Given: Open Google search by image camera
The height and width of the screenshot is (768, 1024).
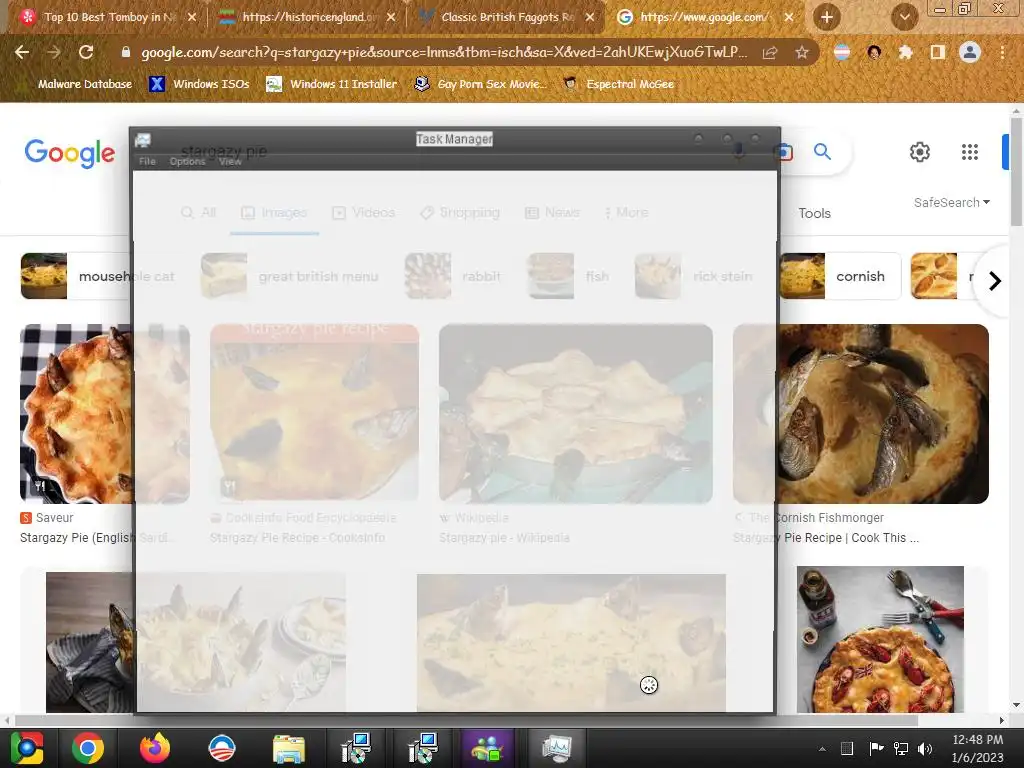Looking at the screenshot, I should click(x=783, y=152).
